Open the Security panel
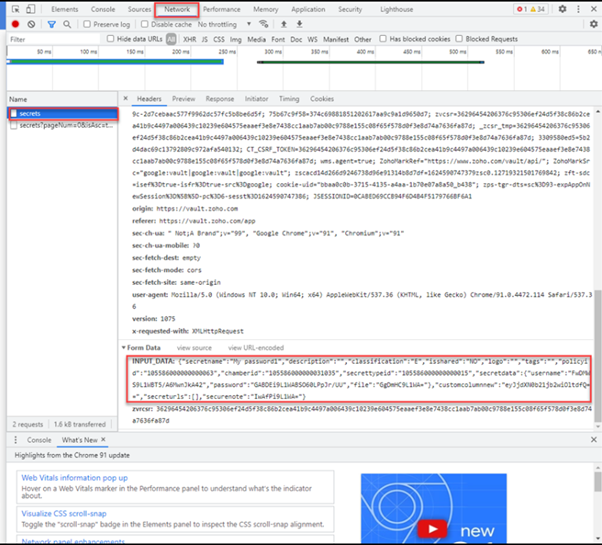602x545 pixels. 350,9
